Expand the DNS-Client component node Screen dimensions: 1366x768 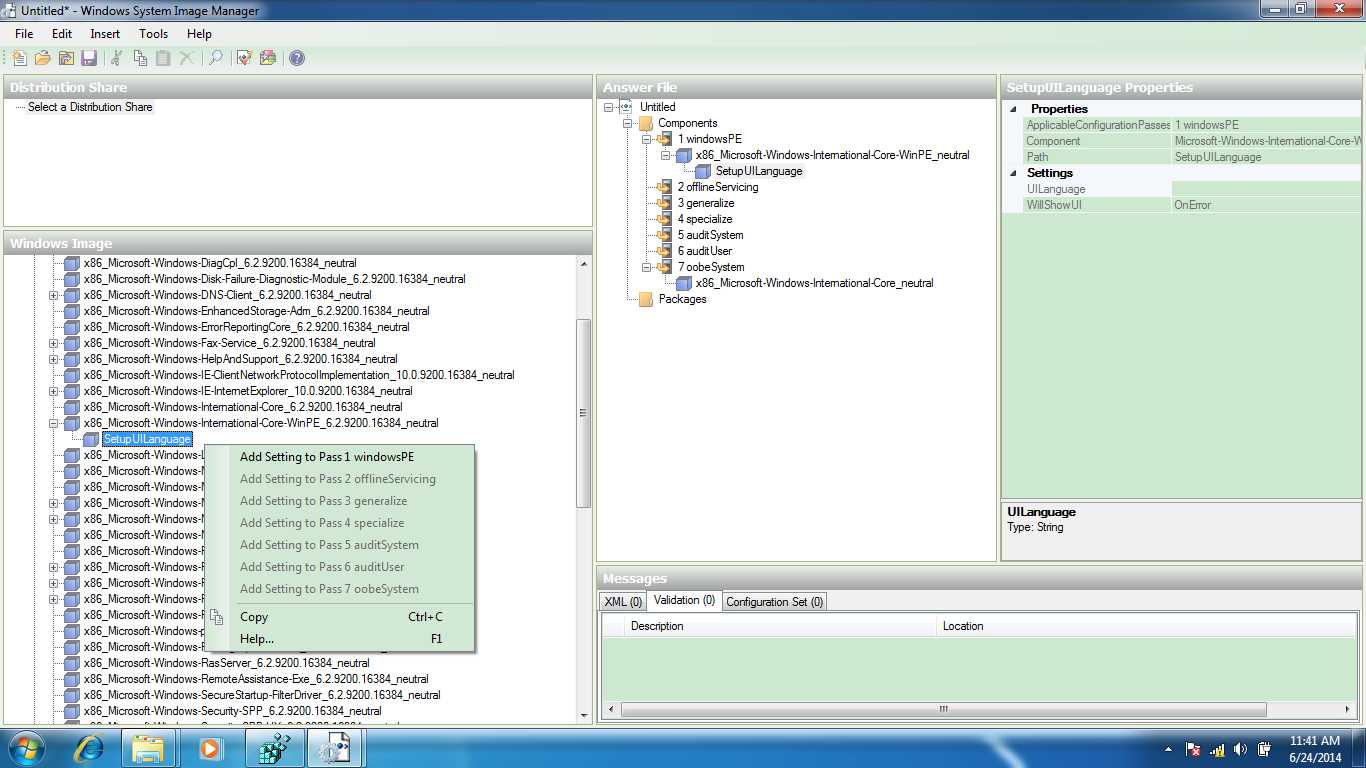(54, 295)
